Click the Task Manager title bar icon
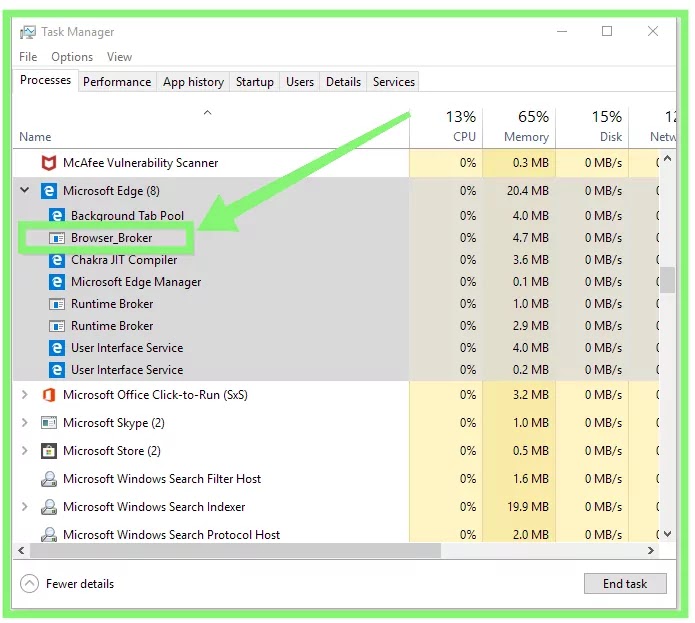Screen dimensions: 695x623 (x=27, y=32)
